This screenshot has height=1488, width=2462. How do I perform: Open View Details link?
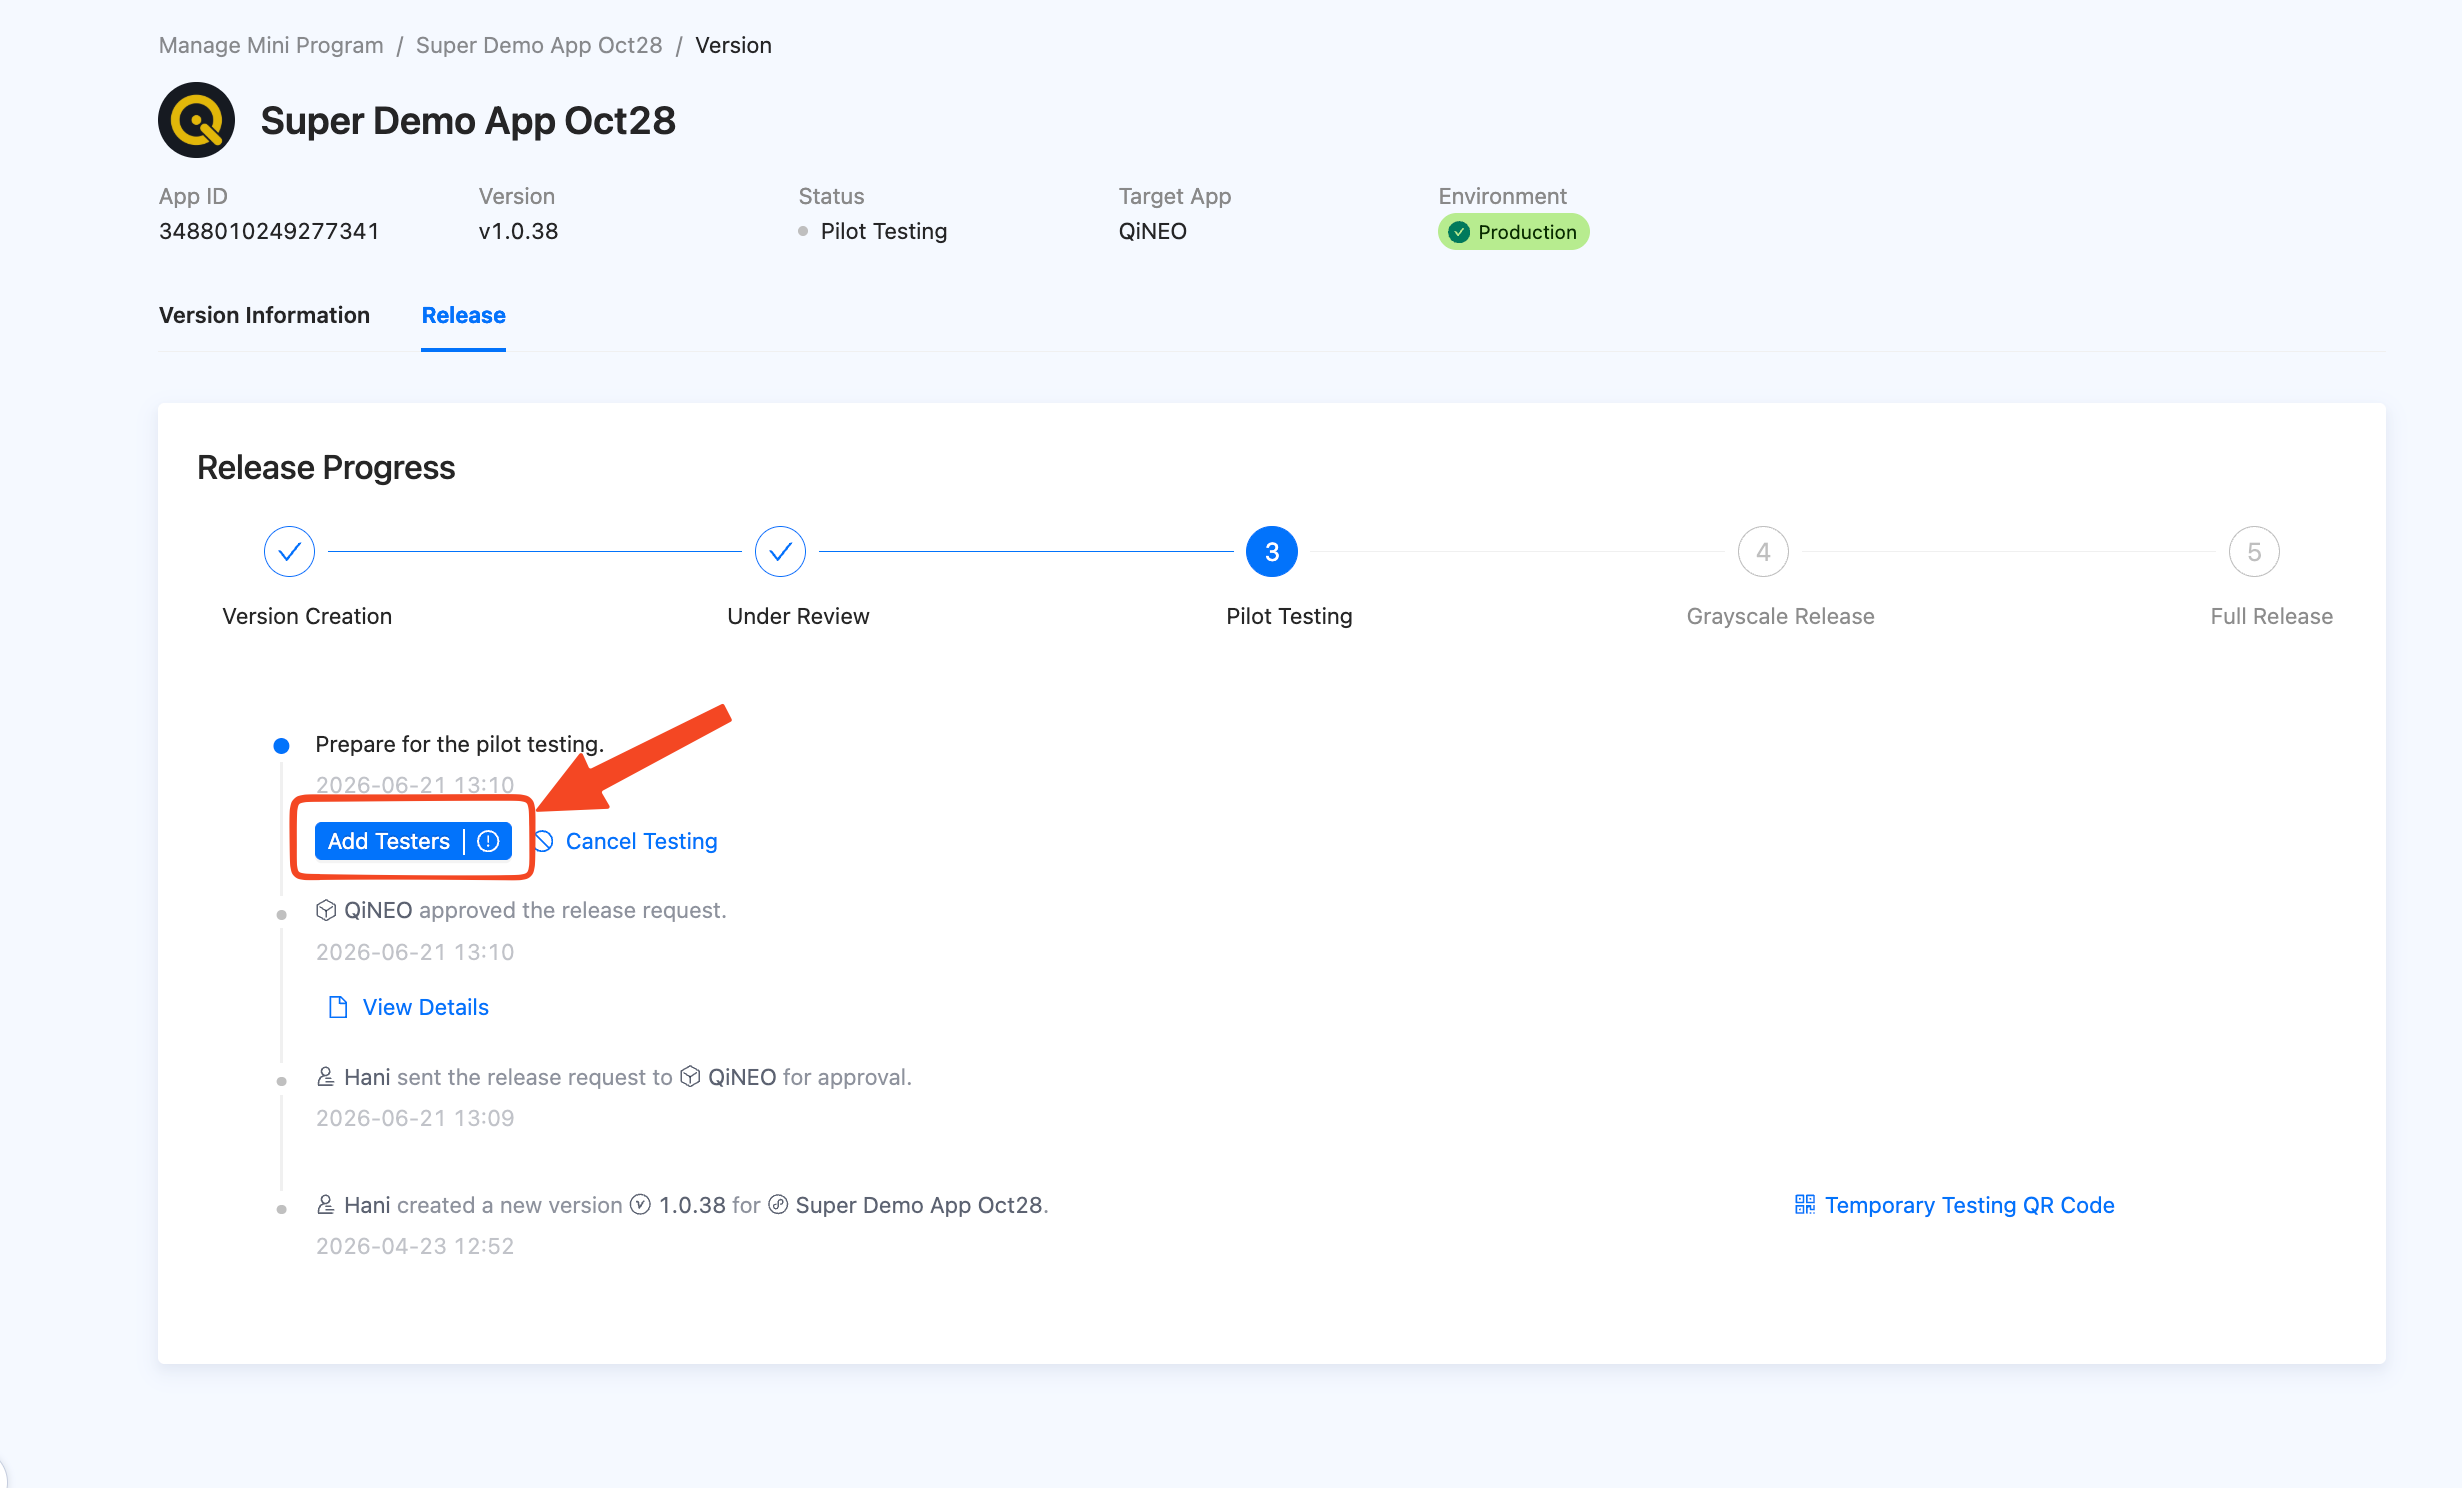coord(425,1007)
